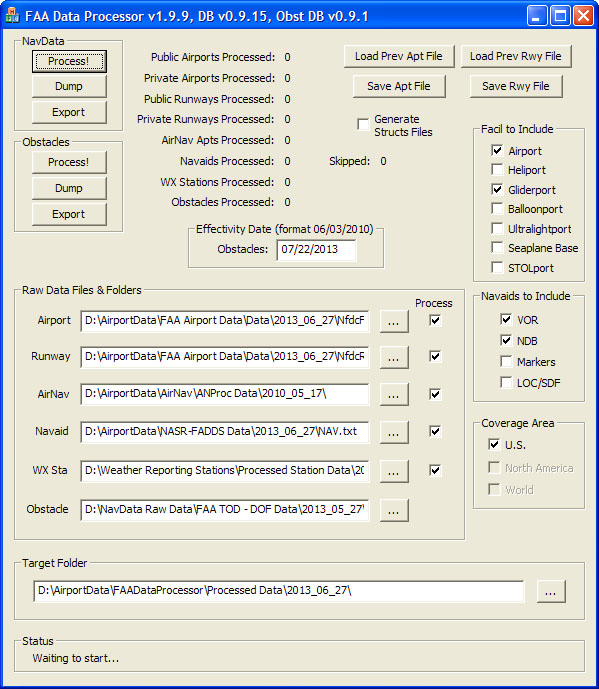Toggle the Navaid row Process checkbox

click(x=435, y=431)
